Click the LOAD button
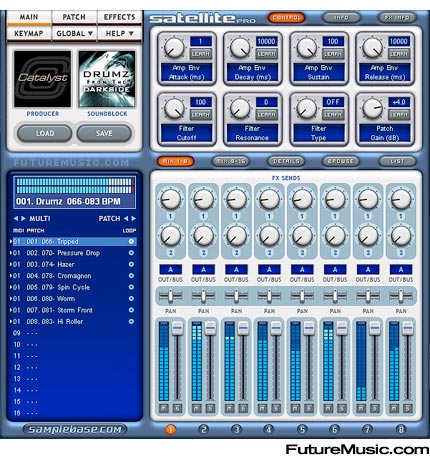The width and height of the screenshot is (430, 465). click(x=45, y=133)
